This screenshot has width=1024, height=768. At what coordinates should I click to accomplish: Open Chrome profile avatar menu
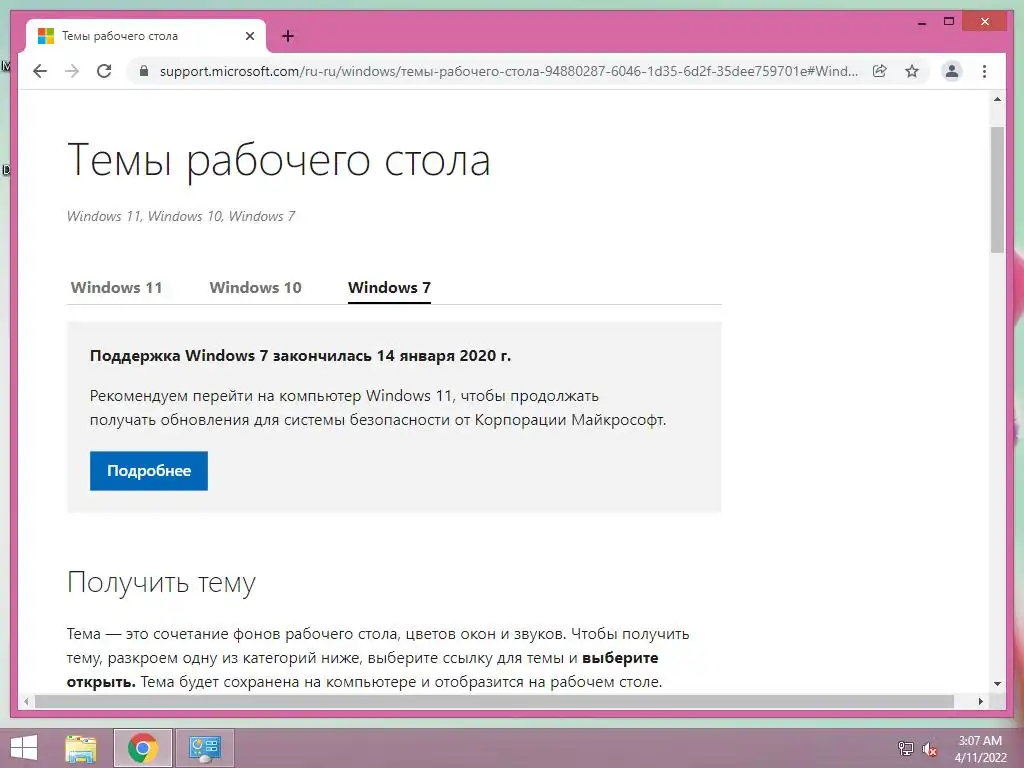[x=952, y=71]
